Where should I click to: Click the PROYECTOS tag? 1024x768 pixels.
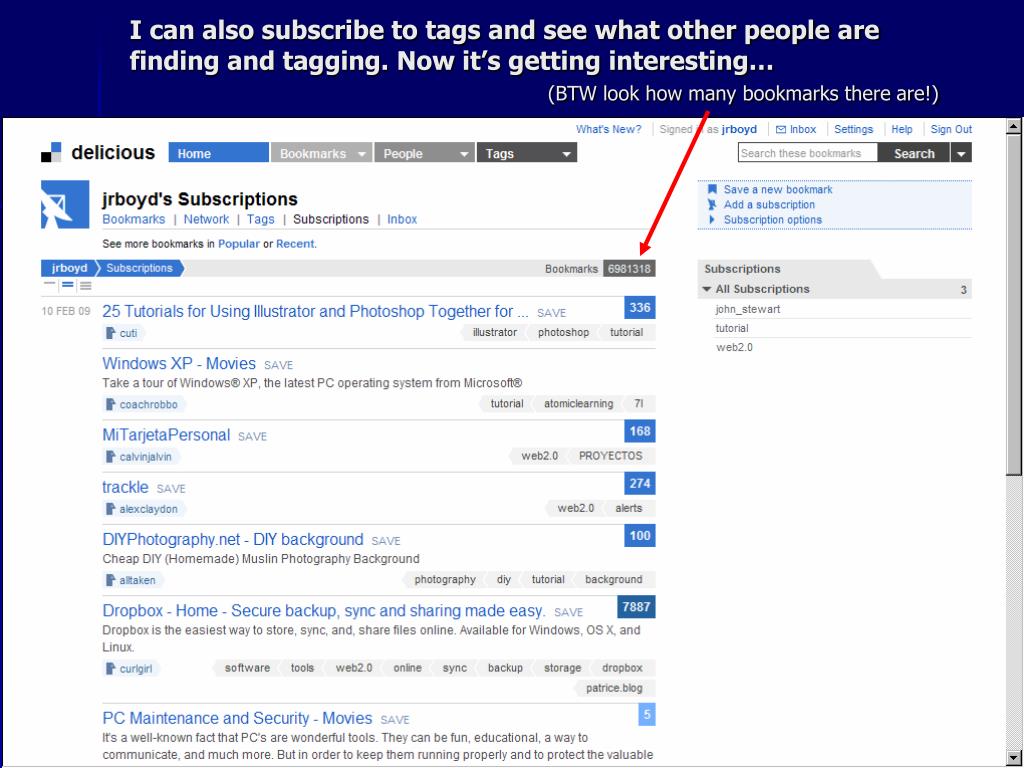pos(611,456)
